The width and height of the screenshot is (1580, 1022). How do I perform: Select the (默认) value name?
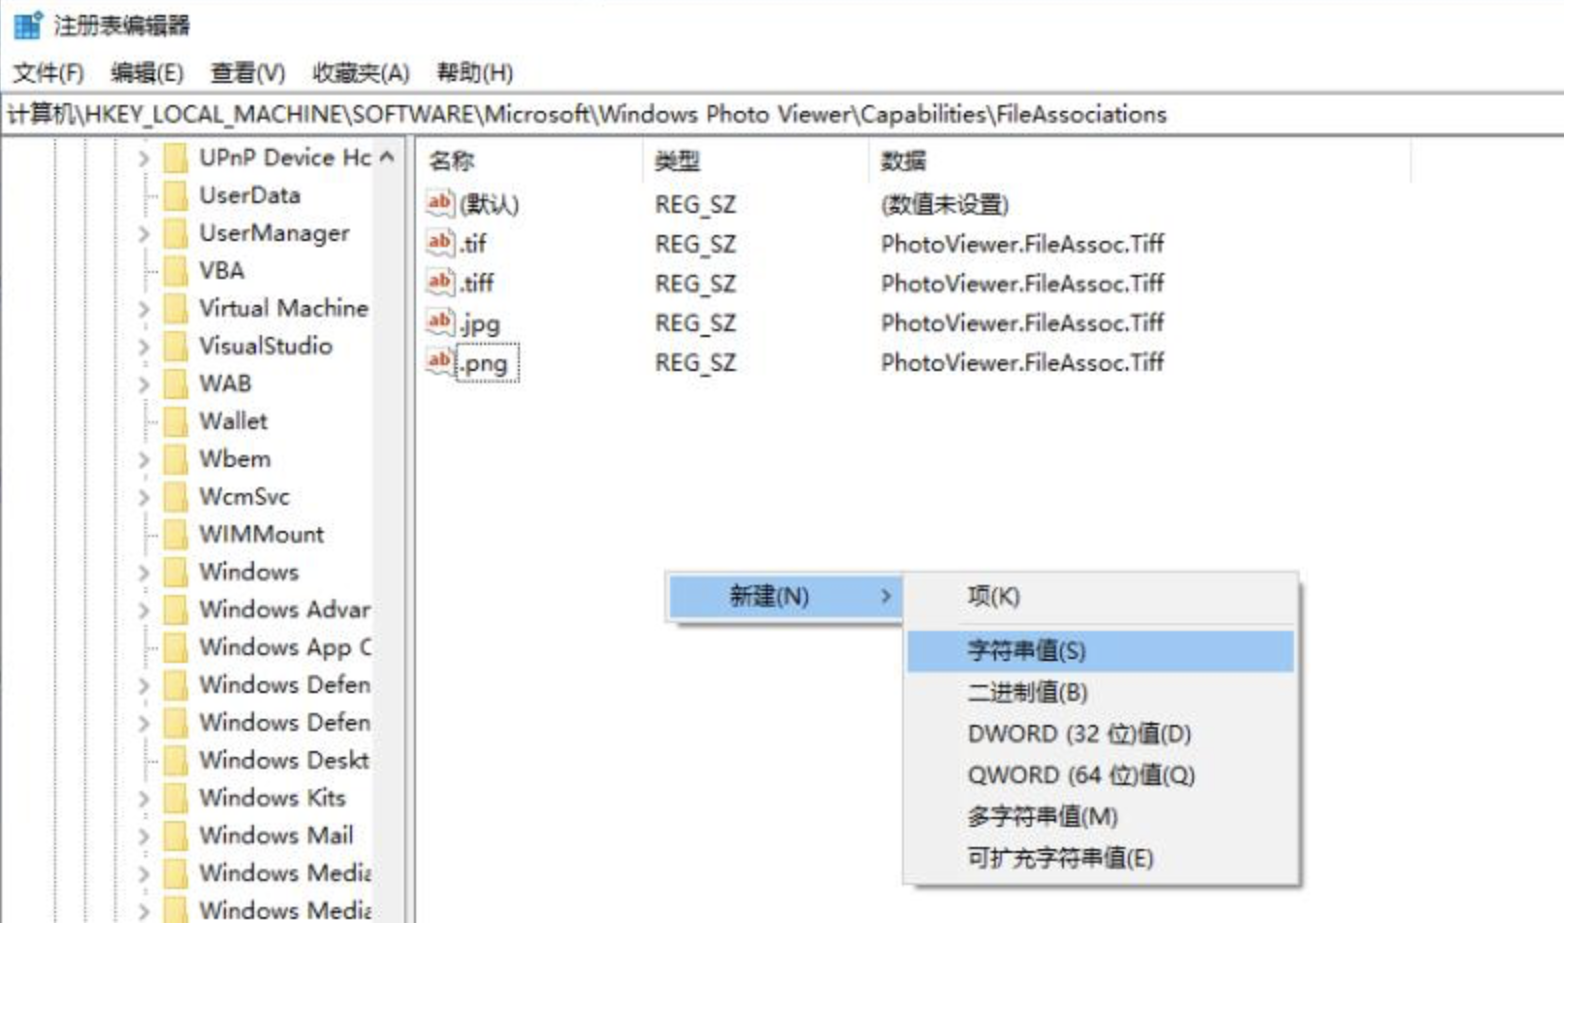(489, 205)
